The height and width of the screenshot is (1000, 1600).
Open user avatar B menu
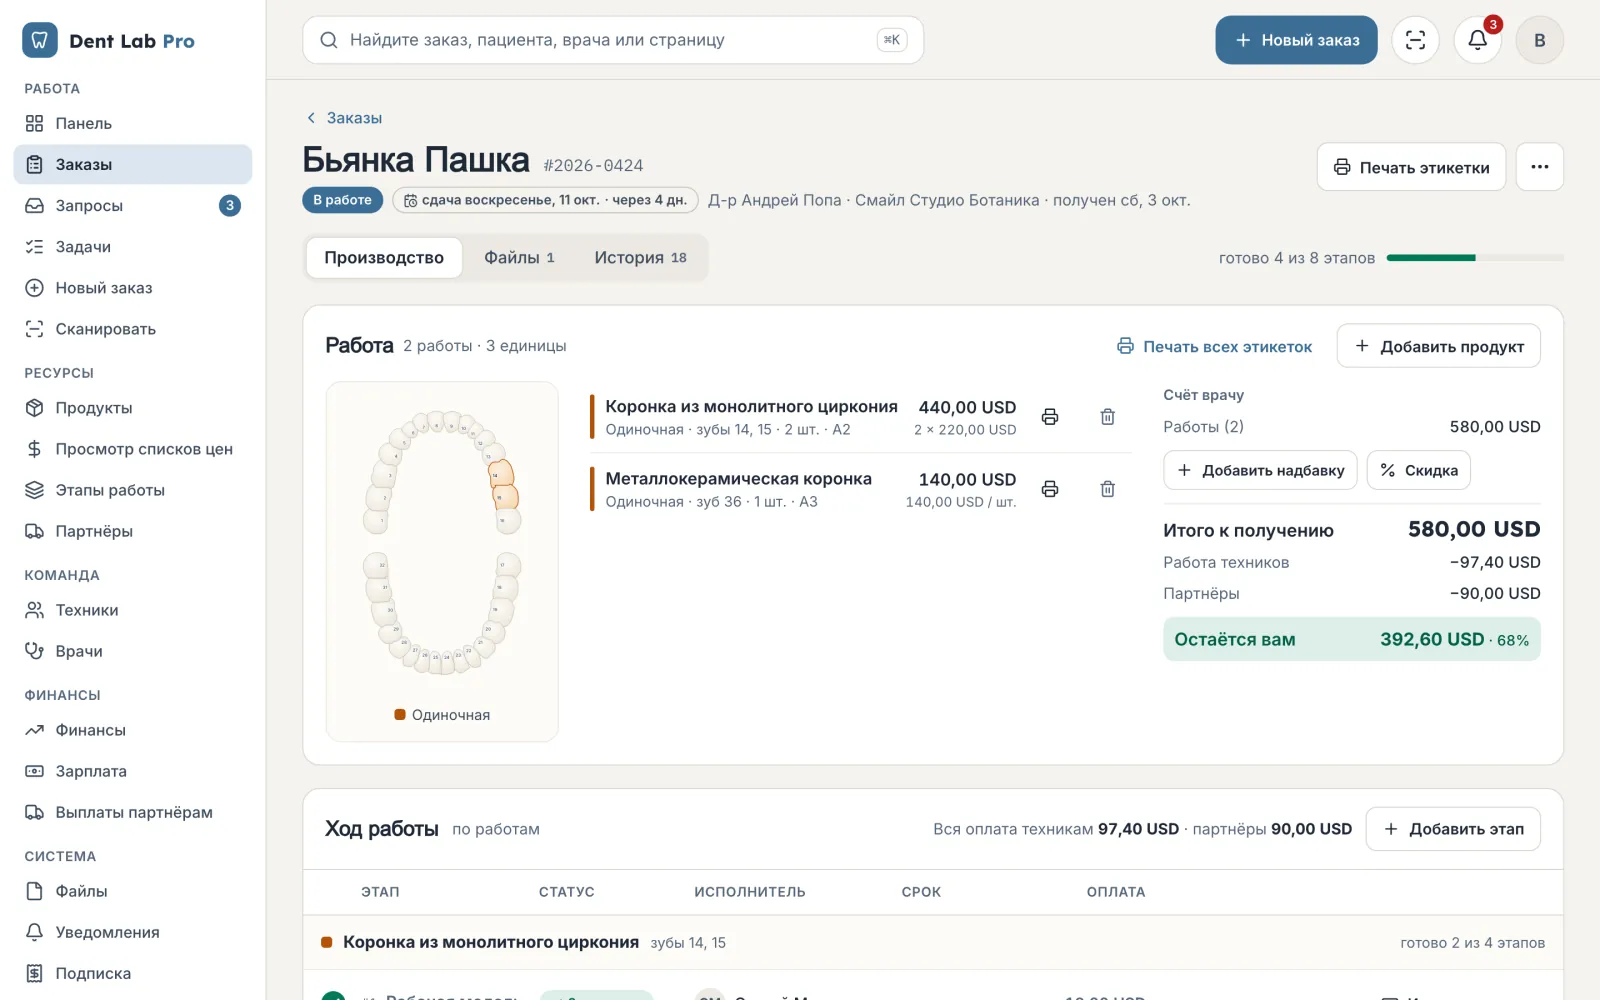[x=1540, y=40]
